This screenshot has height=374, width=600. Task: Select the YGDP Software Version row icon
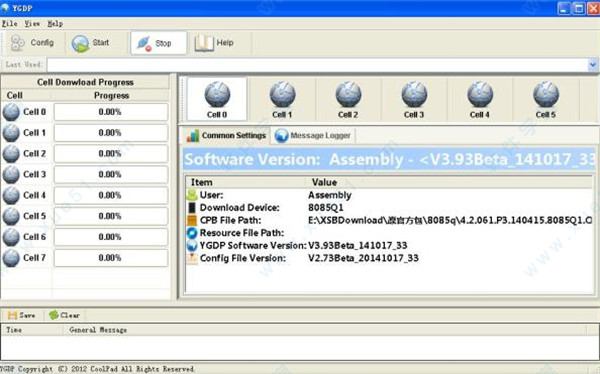pos(192,245)
